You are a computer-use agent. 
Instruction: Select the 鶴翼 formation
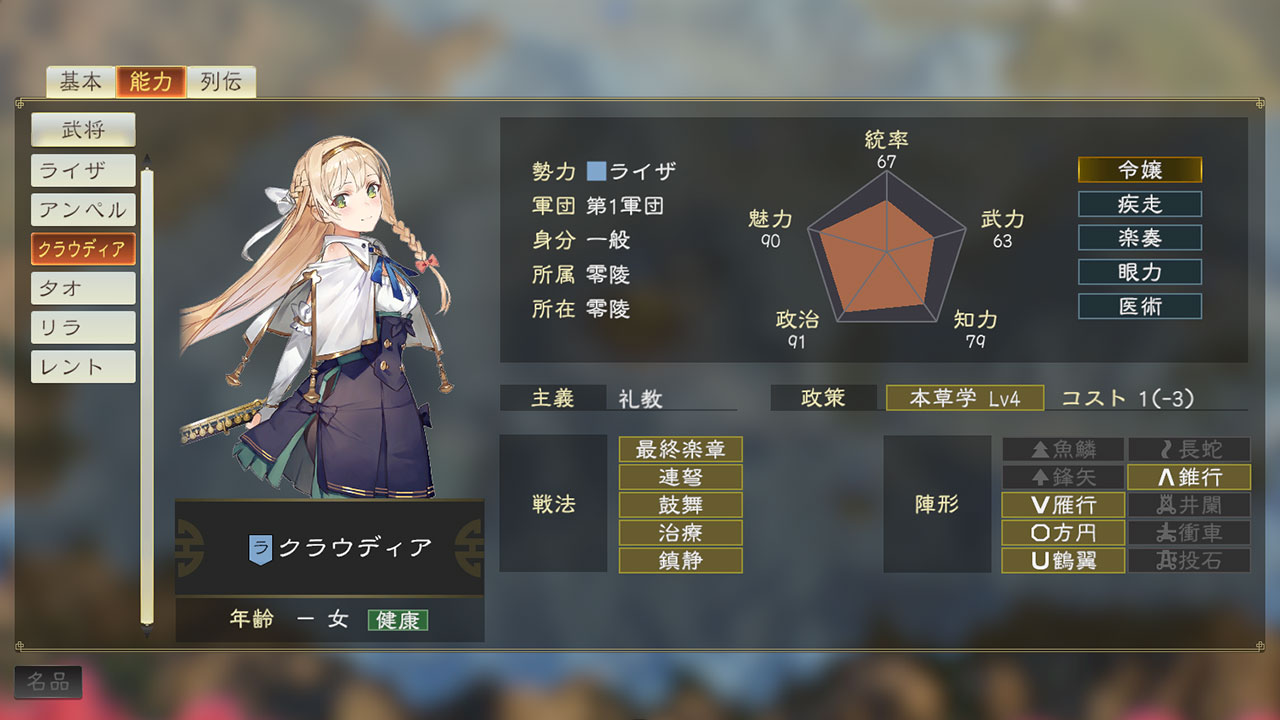tap(1063, 561)
